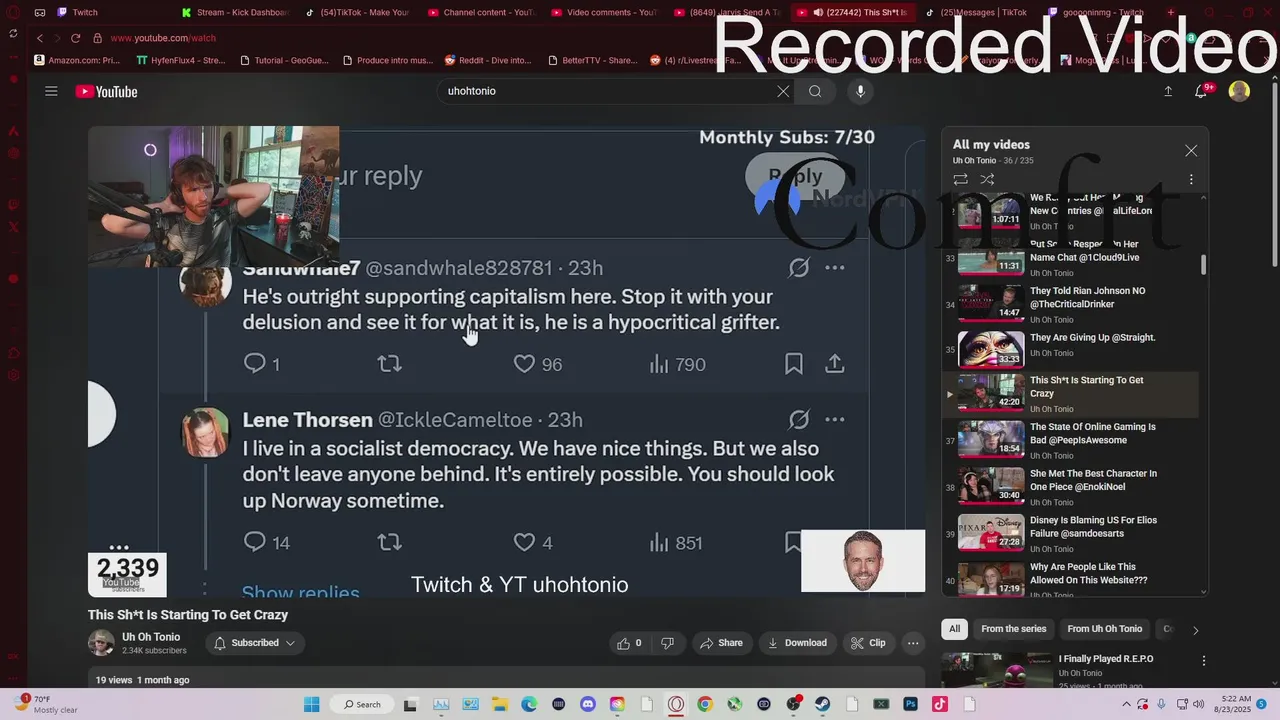This screenshot has width=1280, height=720.
Task: Switch to the Twitch tab
Action: (x=85, y=12)
